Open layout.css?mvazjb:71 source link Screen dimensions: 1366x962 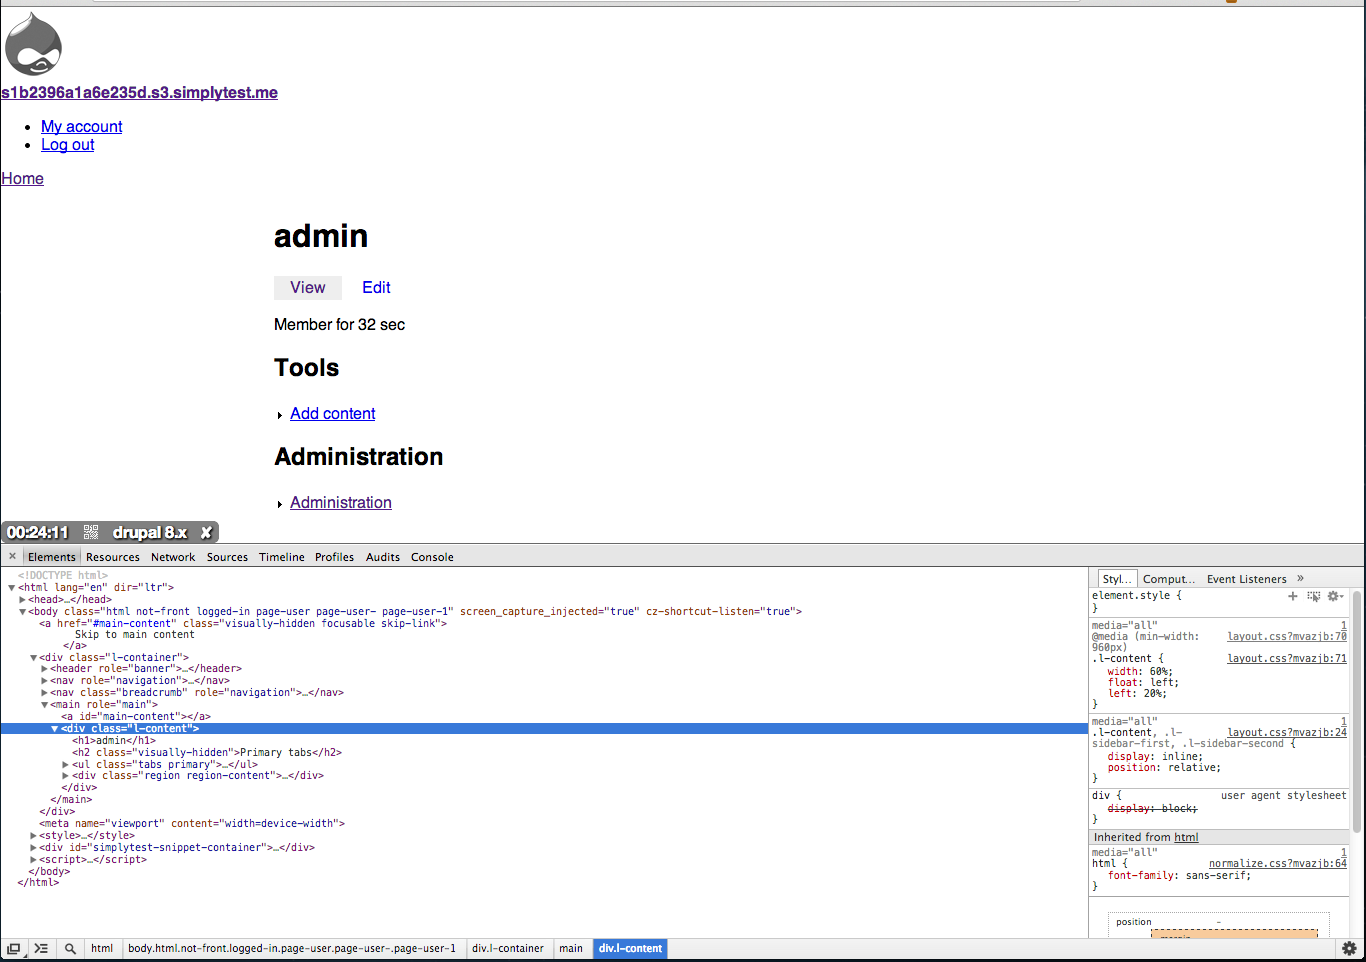click(1287, 659)
